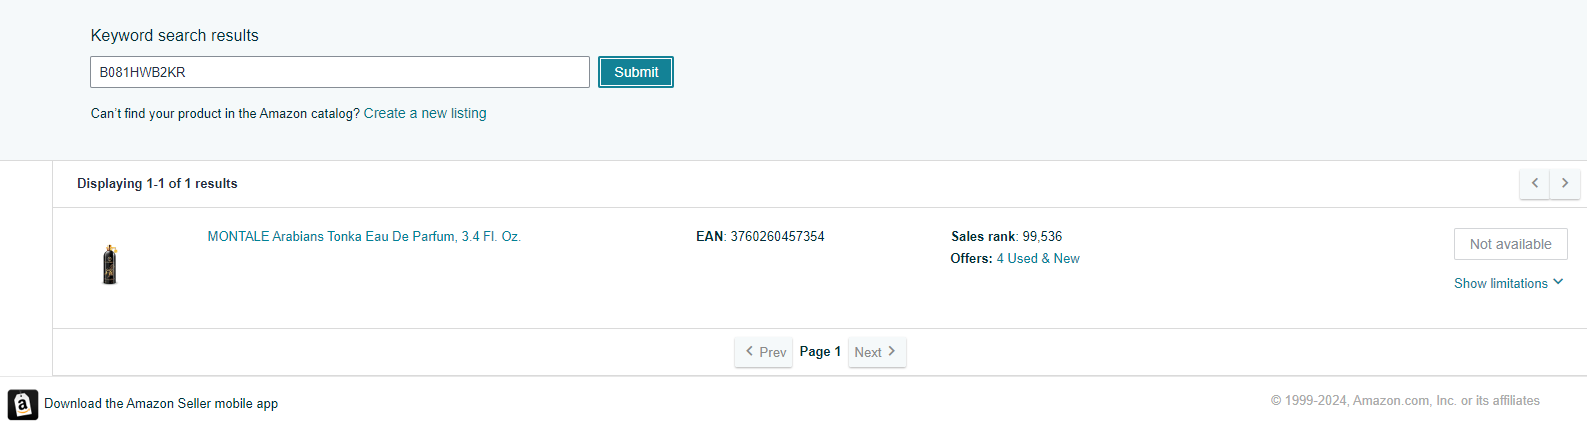
Task: Click the Not available button
Action: pyautogui.click(x=1510, y=244)
